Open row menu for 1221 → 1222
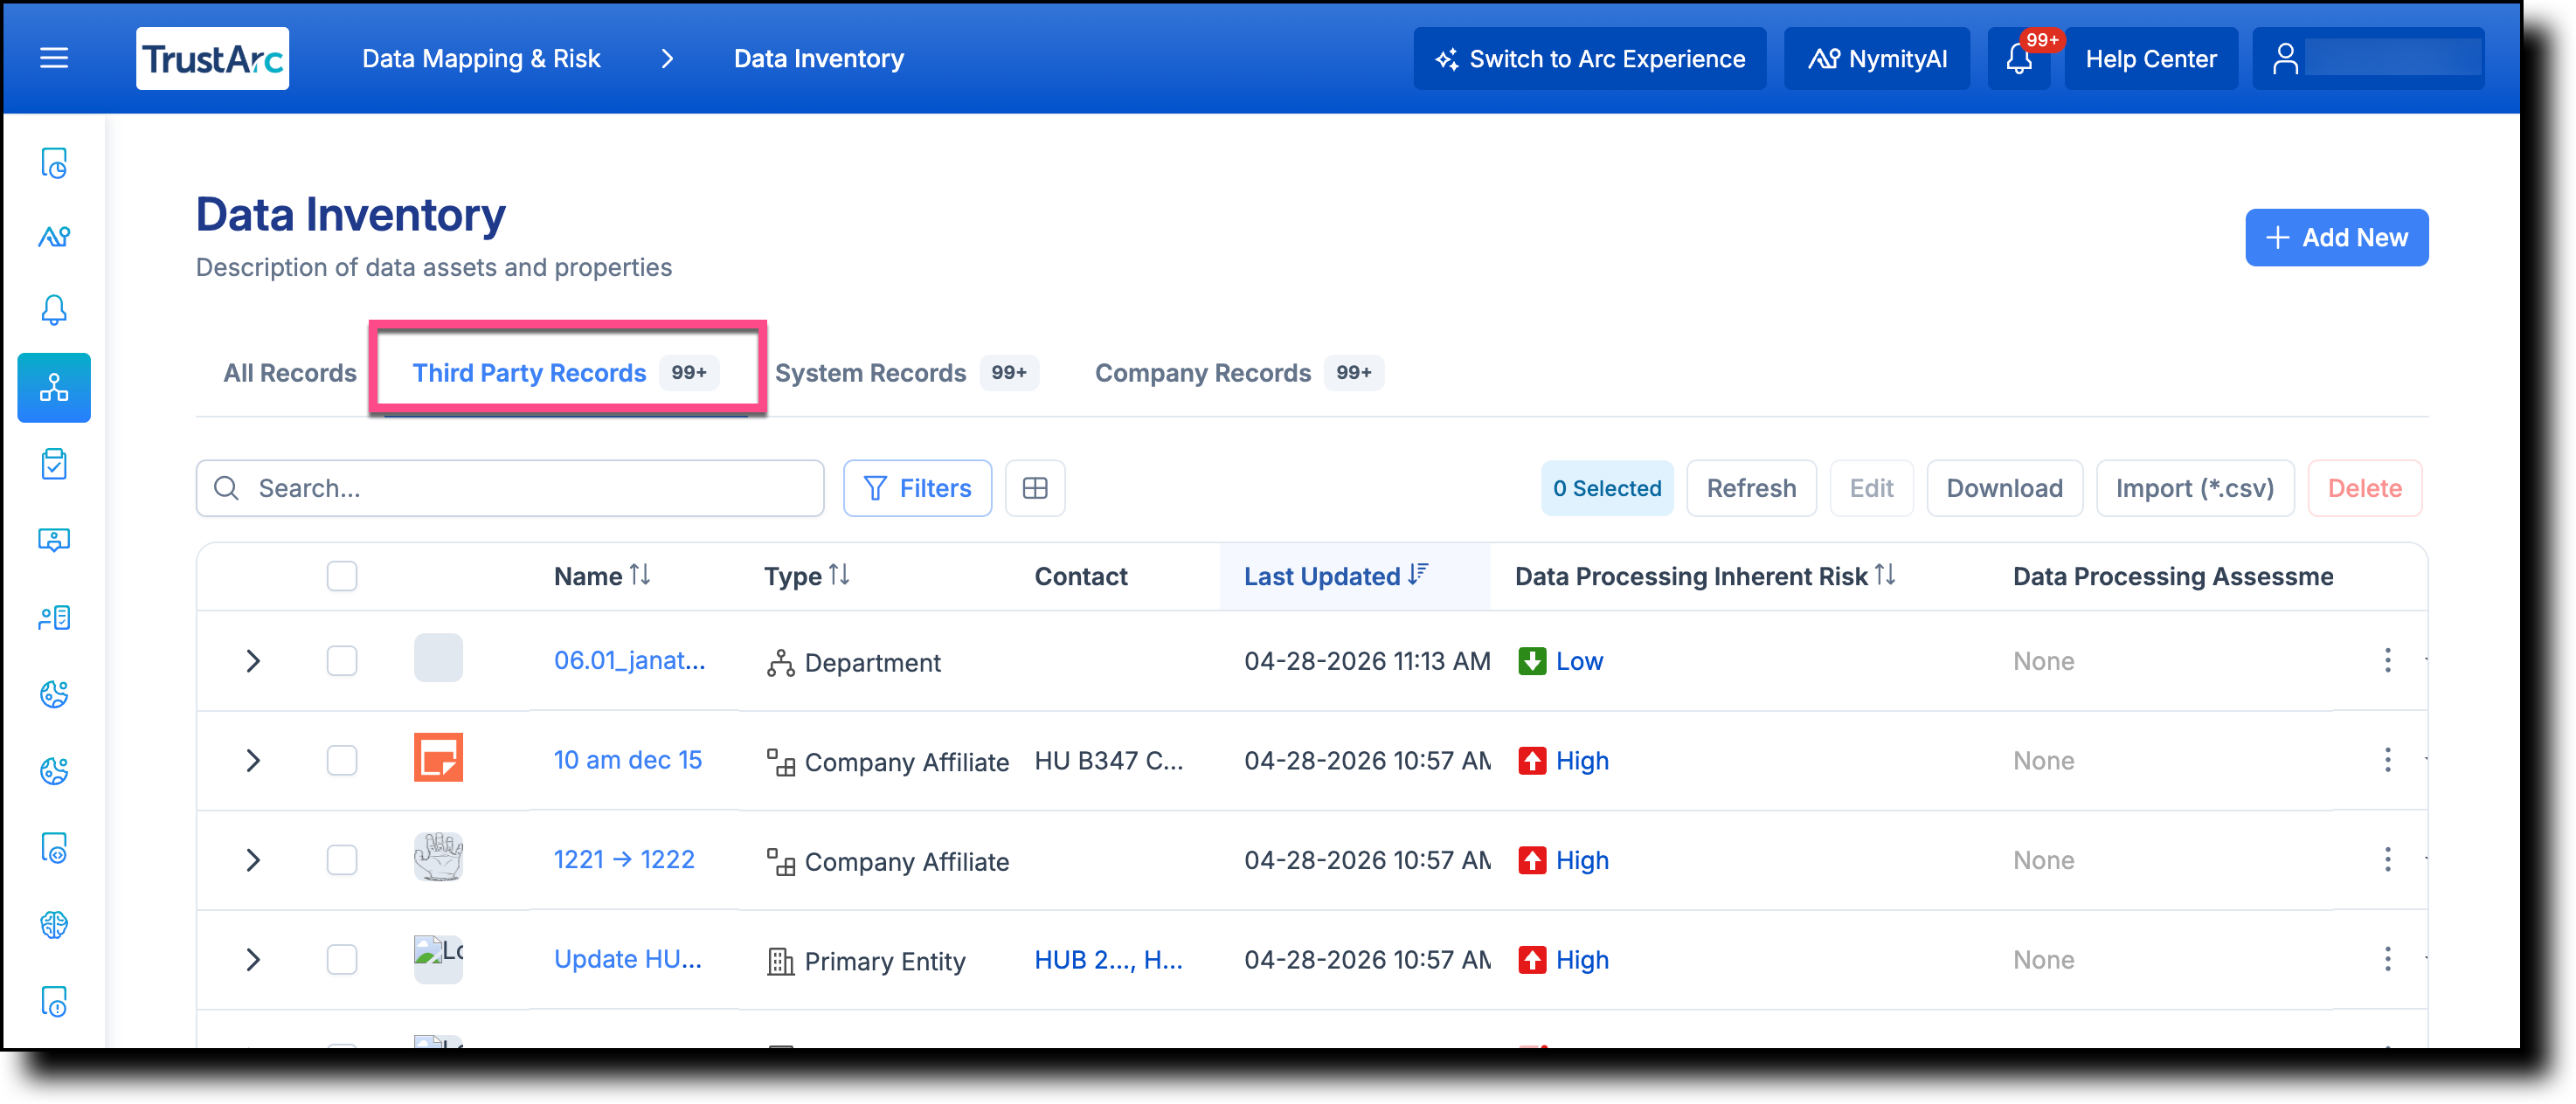2576x1104 pixels. point(2387,860)
